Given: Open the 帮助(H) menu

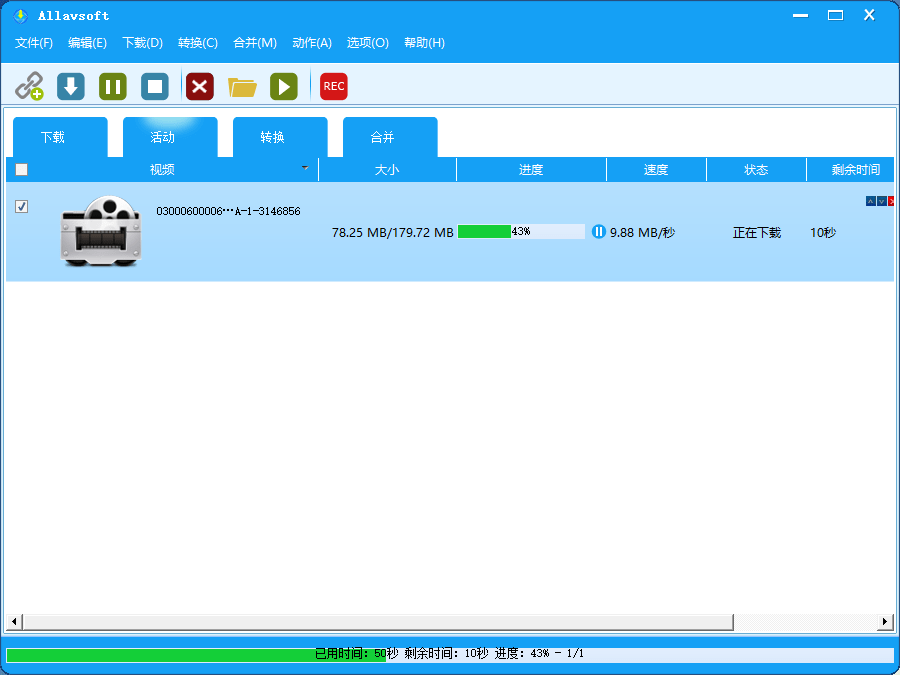Looking at the screenshot, I should point(424,43).
